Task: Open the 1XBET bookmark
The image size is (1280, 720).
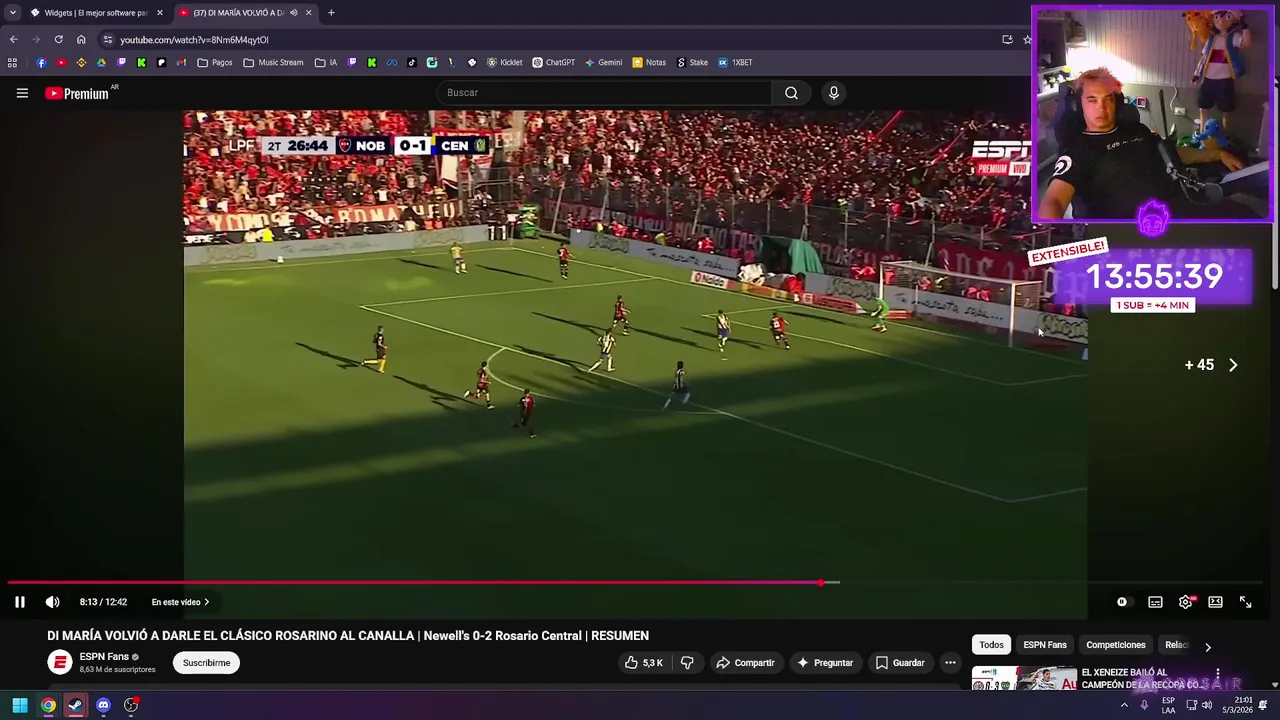Action: [735, 62]
